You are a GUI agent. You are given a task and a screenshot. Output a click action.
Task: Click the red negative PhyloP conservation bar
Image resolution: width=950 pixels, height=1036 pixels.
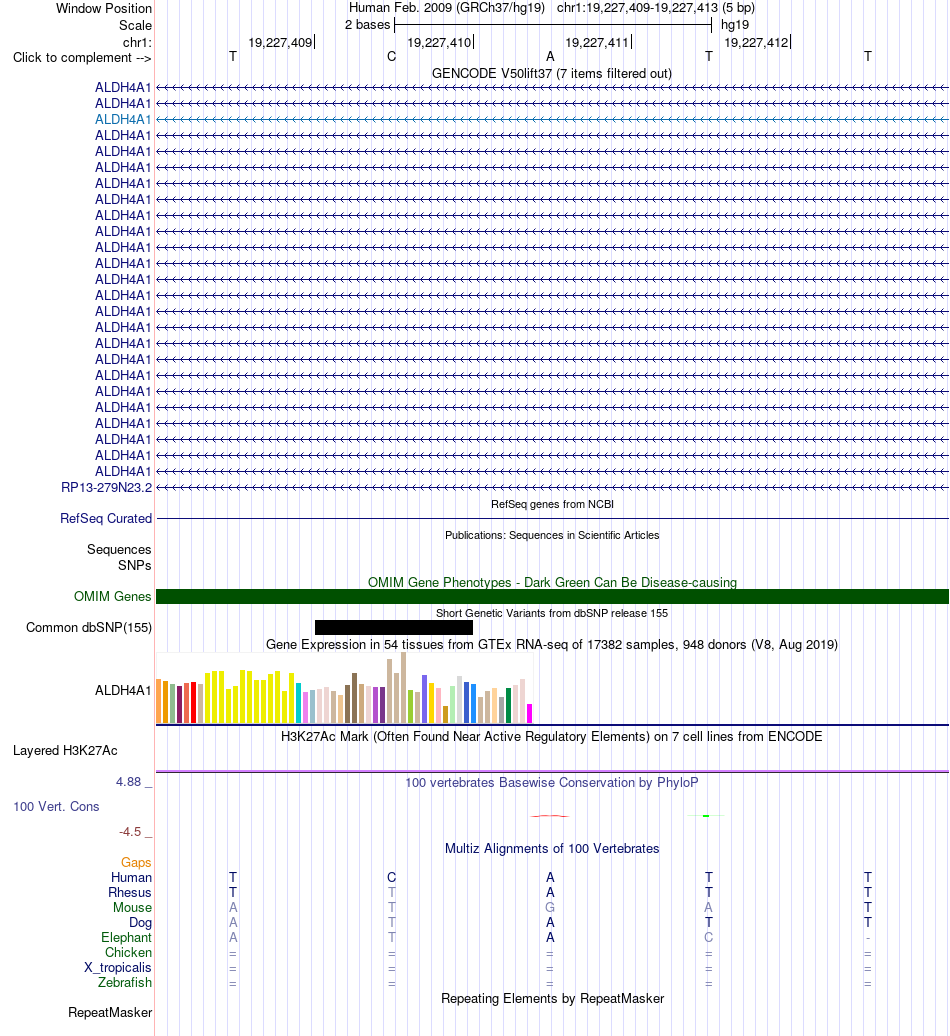[x=550, y=816]
